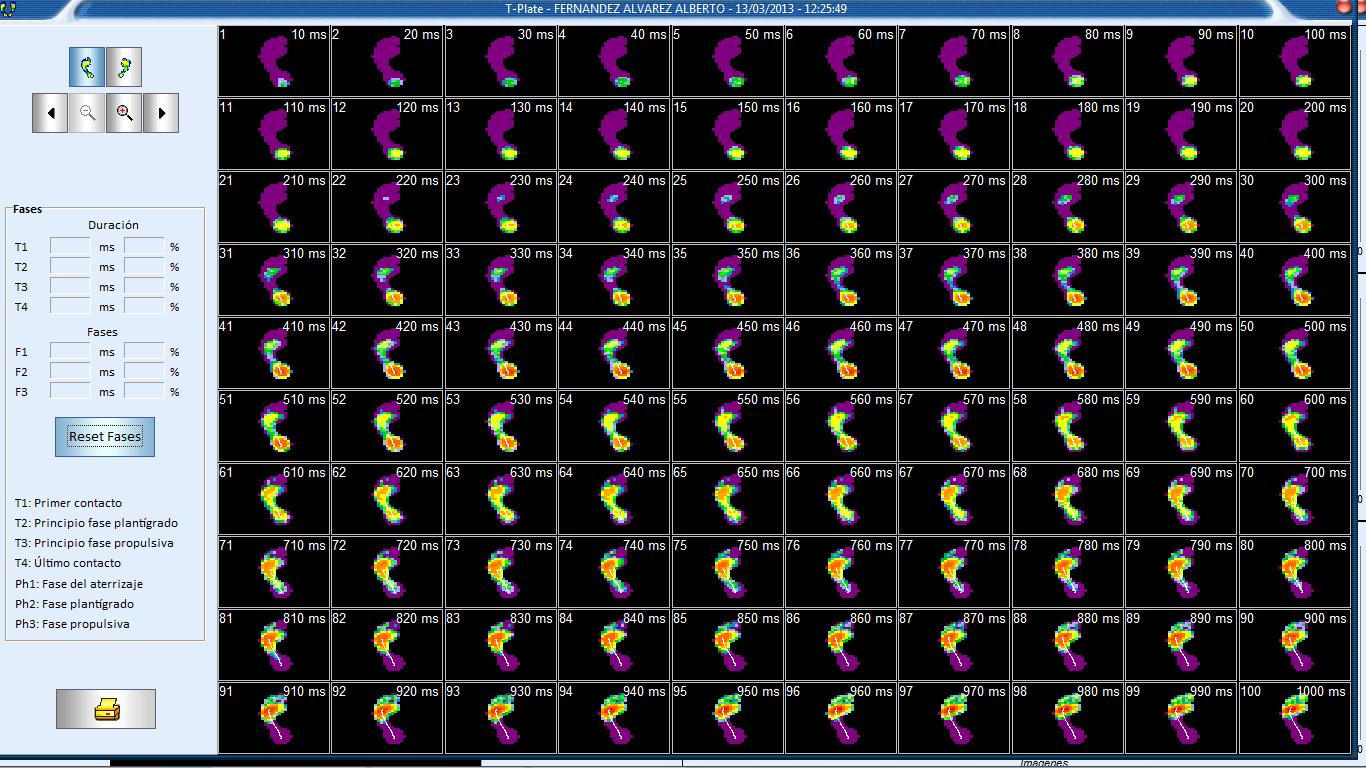Click the 'Ph1: Fase del aterrizaje' legend text
This screenshot has height=768, width=1366.
(79, 584)
